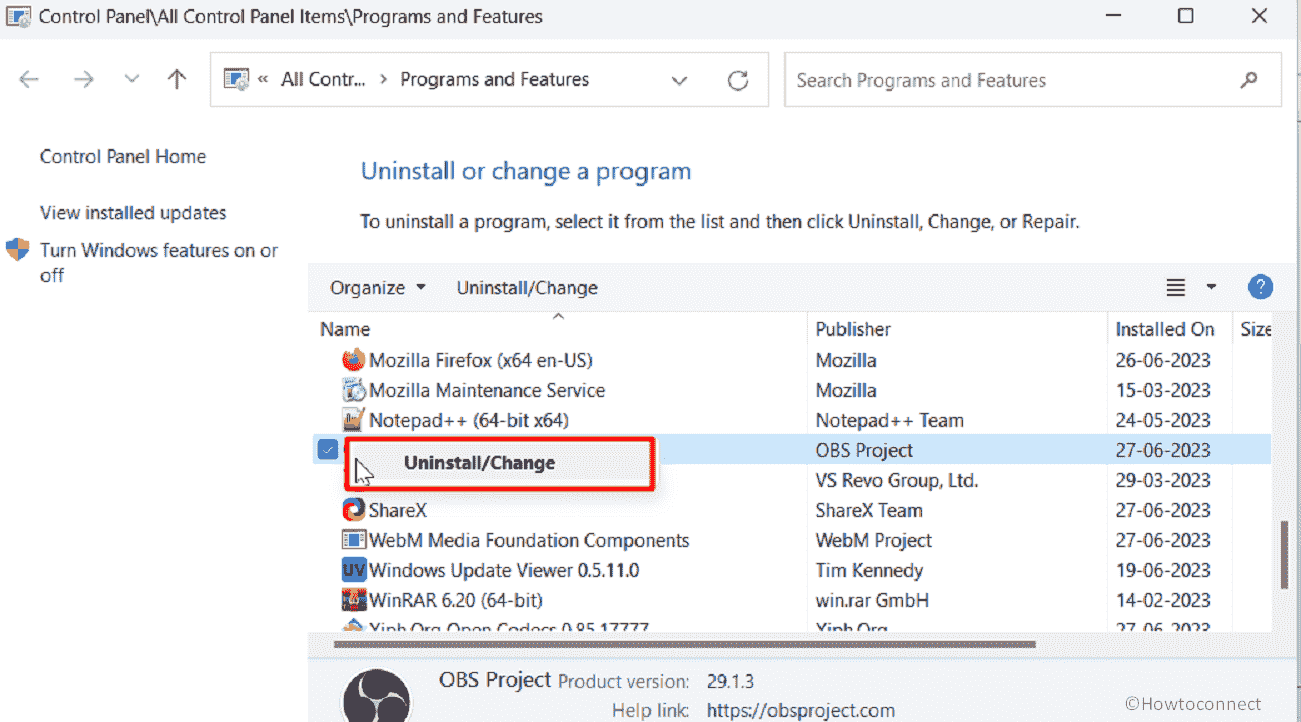Click the Mozilla Firefox program icon
This screenshot has width=1301, height=722.
[x=354, y=360]
